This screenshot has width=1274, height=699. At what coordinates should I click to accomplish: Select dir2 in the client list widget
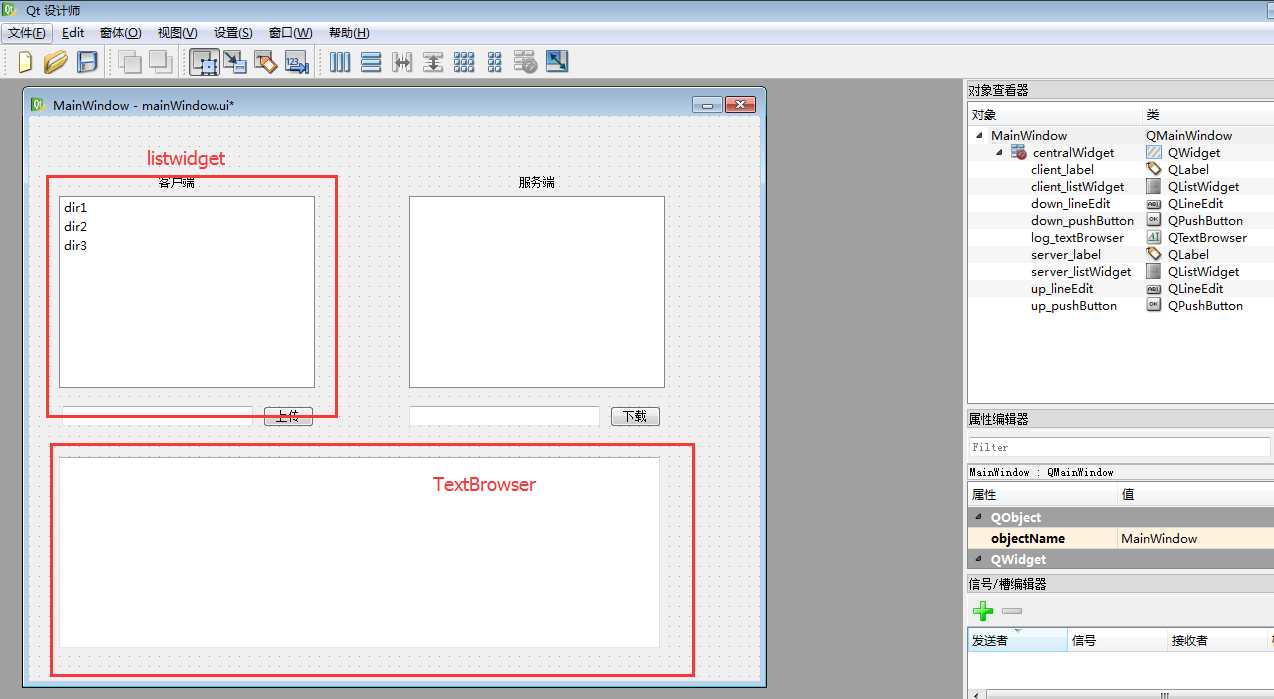(76, 227)
